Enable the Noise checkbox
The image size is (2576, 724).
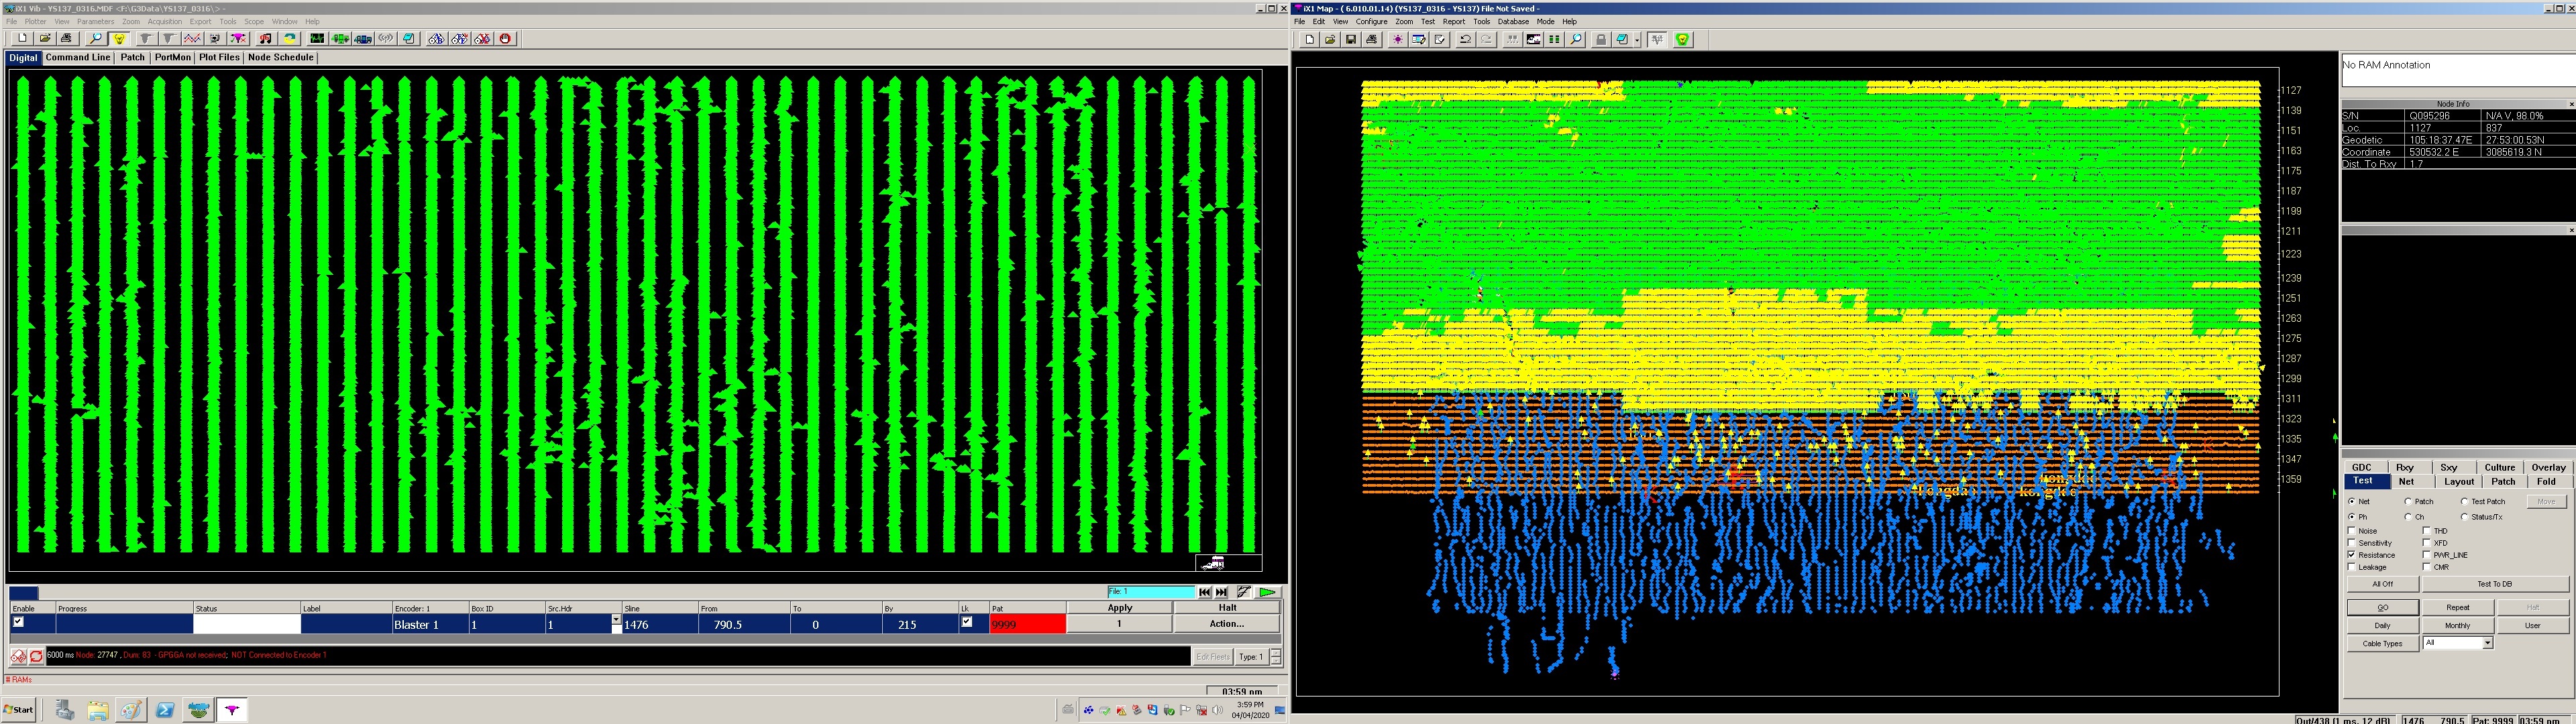point(2352,531)
